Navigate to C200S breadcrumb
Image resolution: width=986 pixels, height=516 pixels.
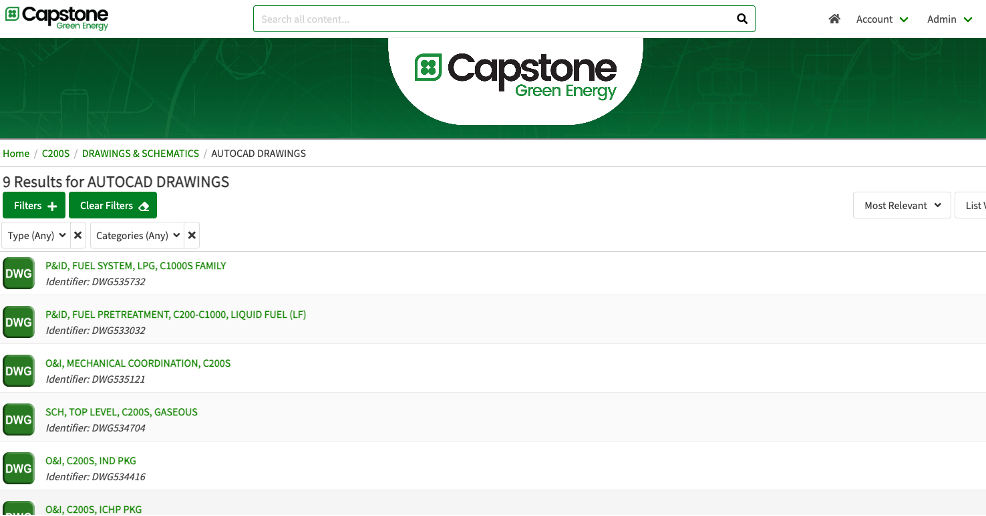(56, 153)
